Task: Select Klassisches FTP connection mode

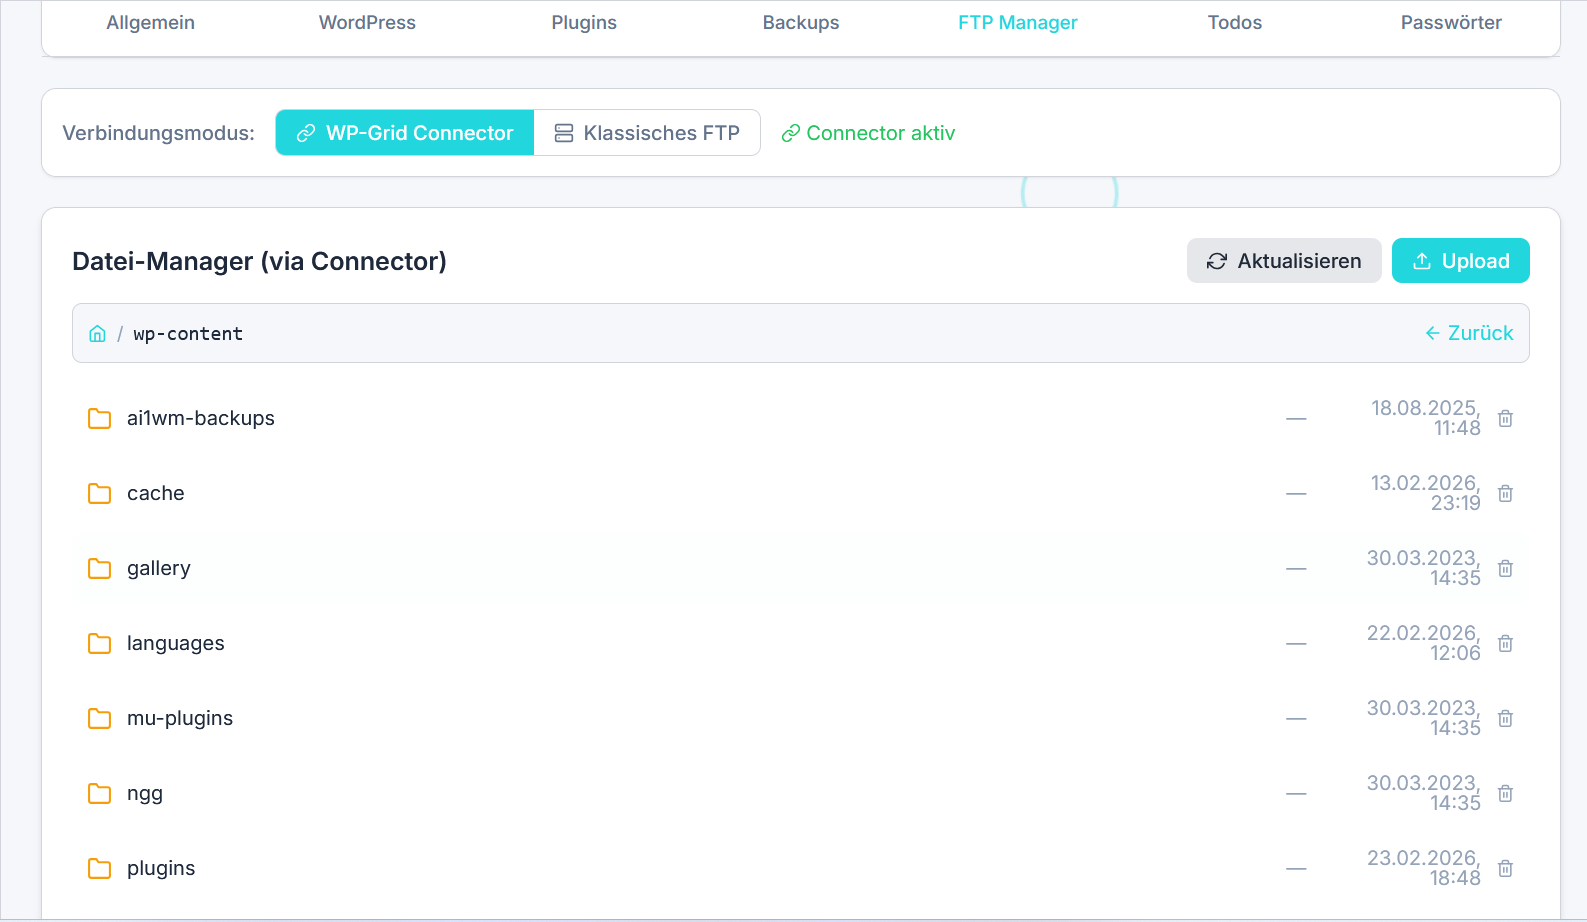Action: (647, 133)
